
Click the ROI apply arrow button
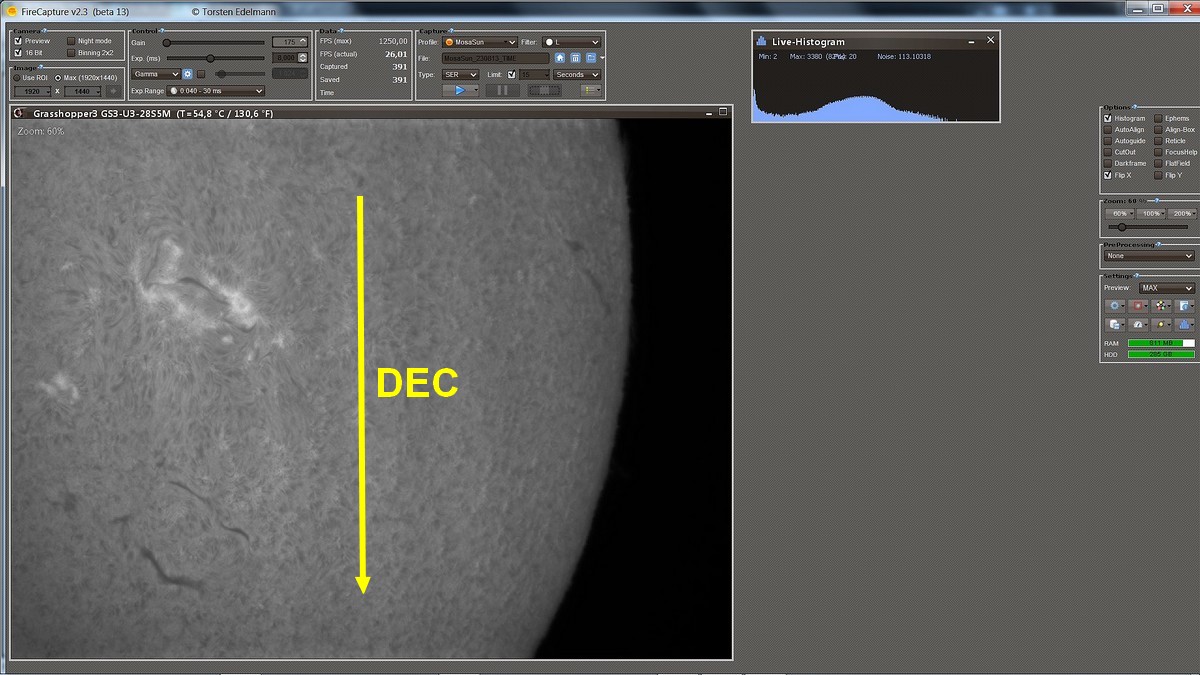[112, 91]
